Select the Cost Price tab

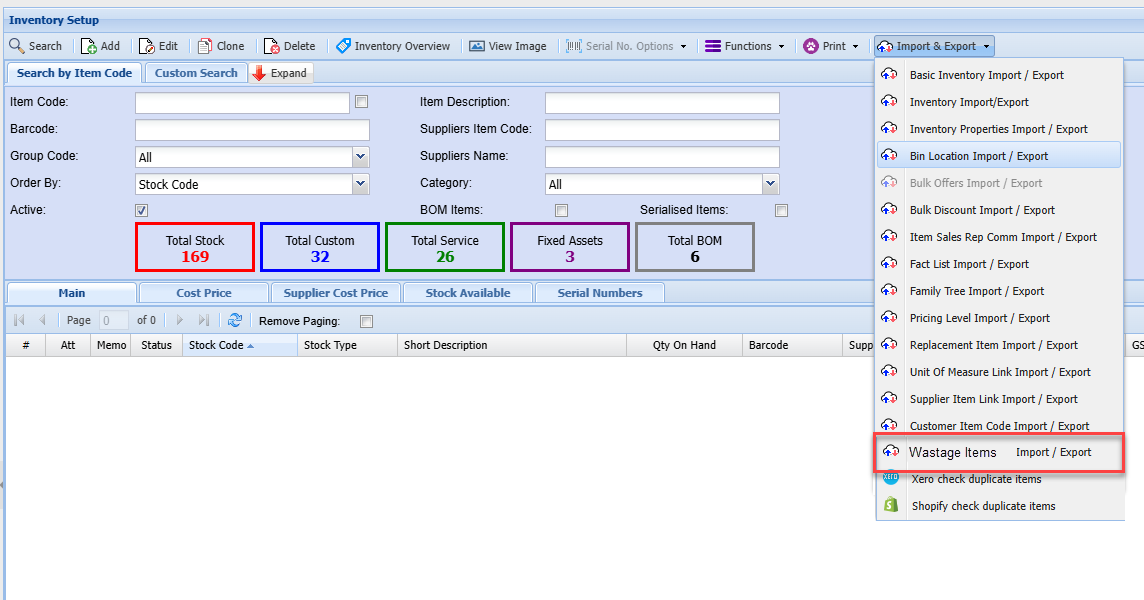(204, 293)
